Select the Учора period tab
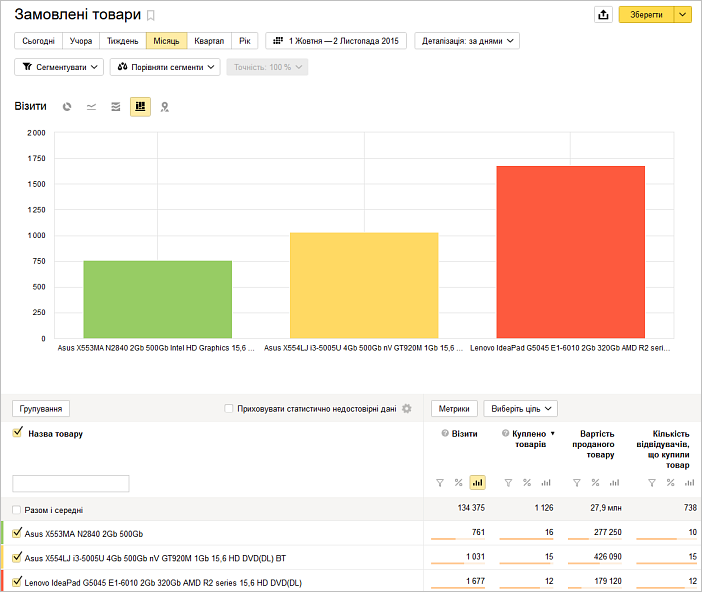This screenshot has width=702, height=592. point(81,41)
